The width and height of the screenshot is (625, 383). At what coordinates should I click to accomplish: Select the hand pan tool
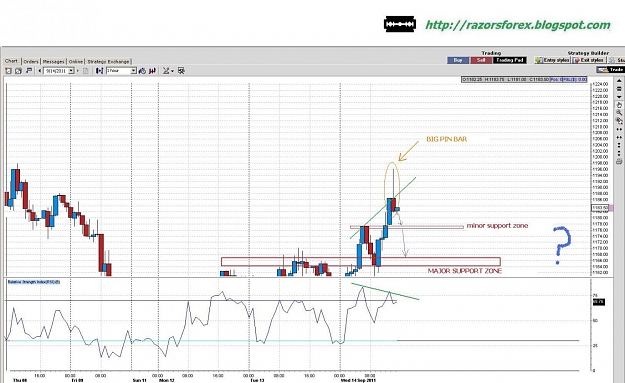[619, 105]
